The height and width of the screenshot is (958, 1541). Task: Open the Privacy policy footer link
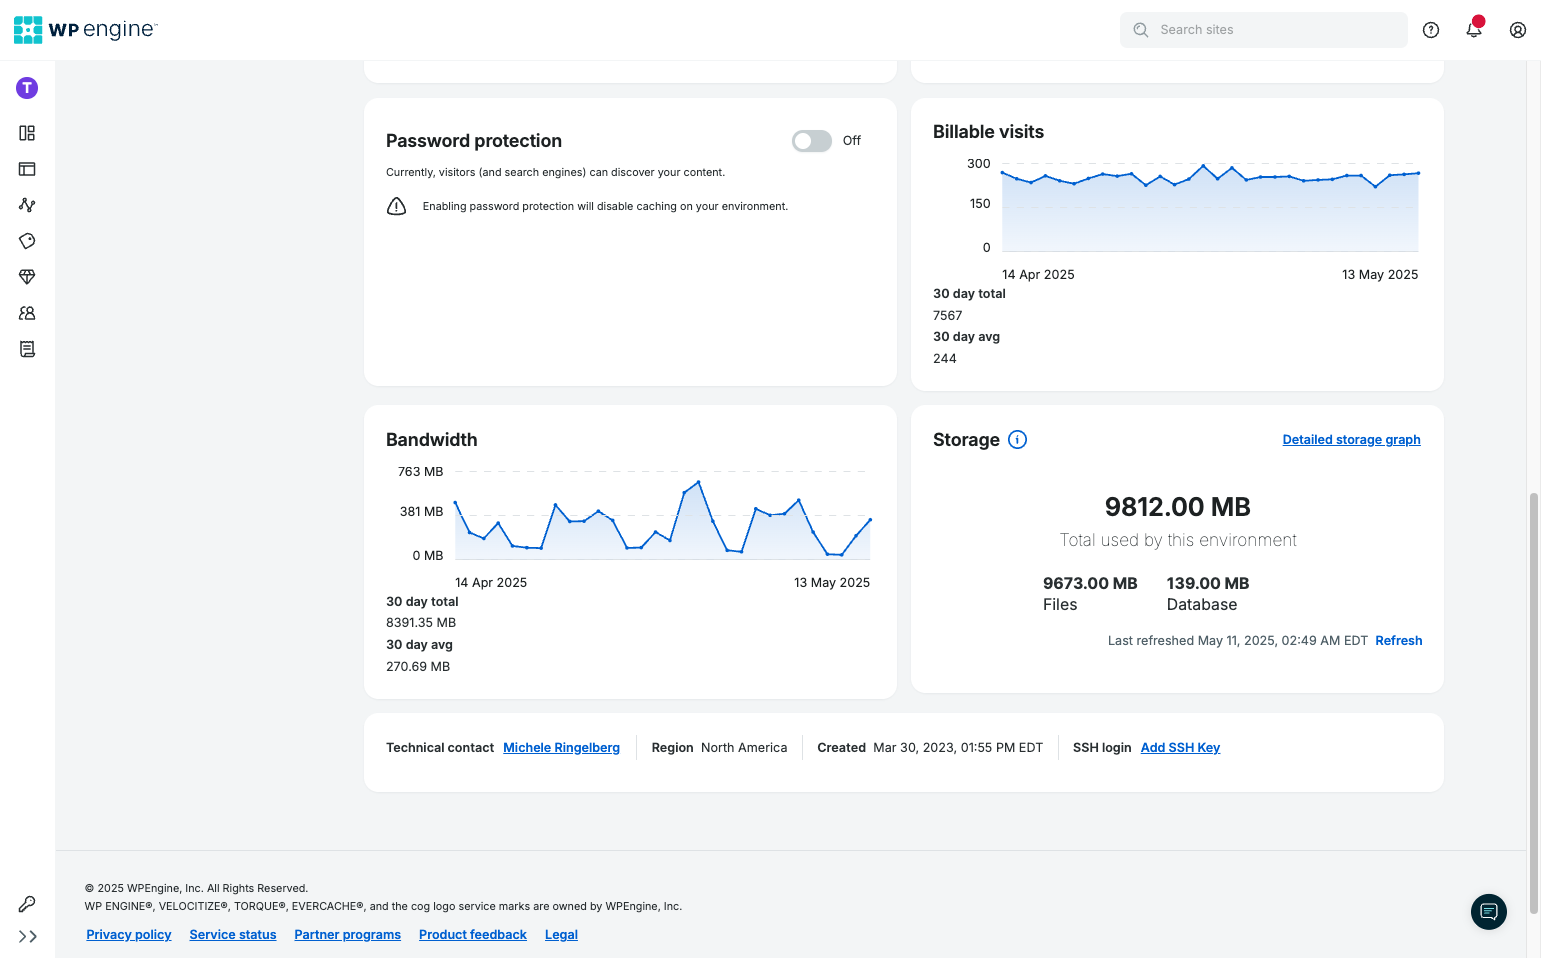point(129,935)
